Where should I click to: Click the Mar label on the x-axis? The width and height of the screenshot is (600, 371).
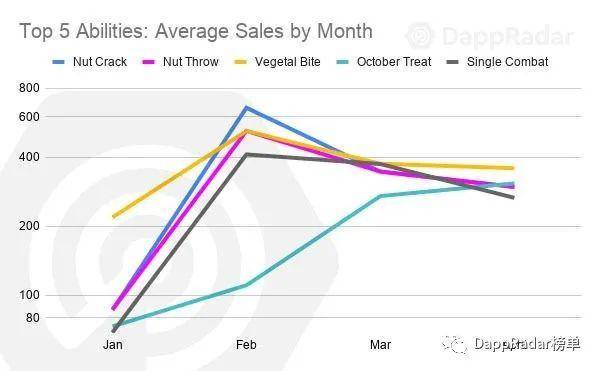pyautogui.click(x=380, y=345)
